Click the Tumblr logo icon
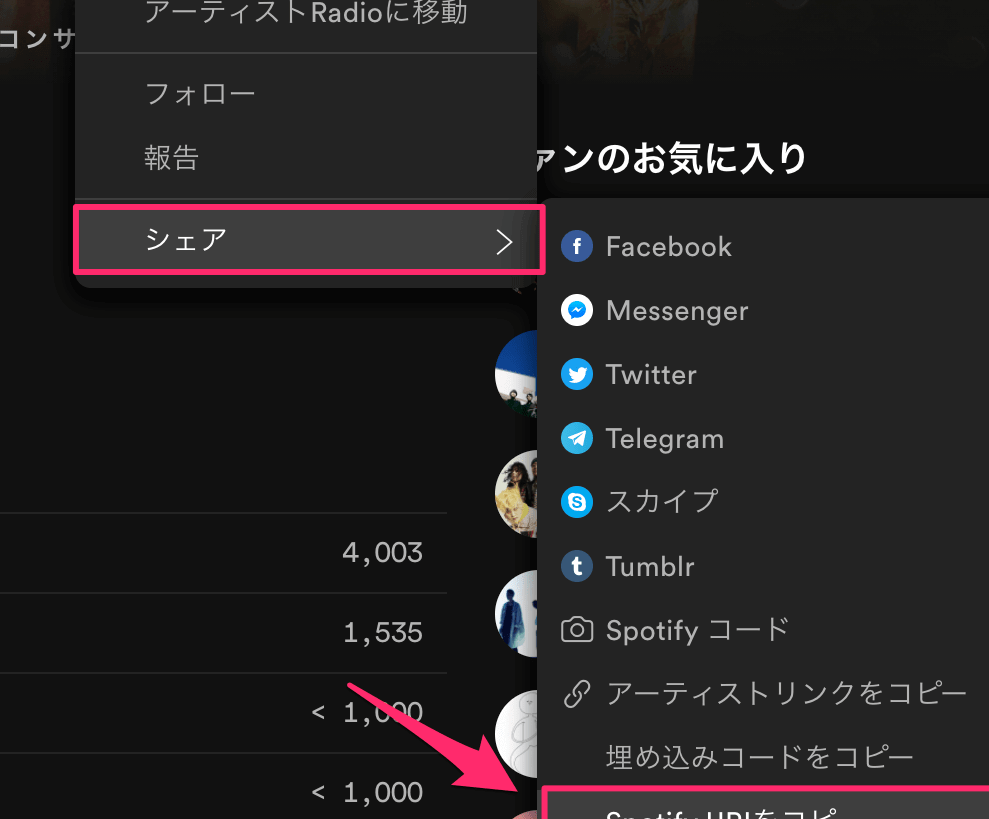Image resolution: width=989 pixels, height=819 pixels. [x=577, y=566]
